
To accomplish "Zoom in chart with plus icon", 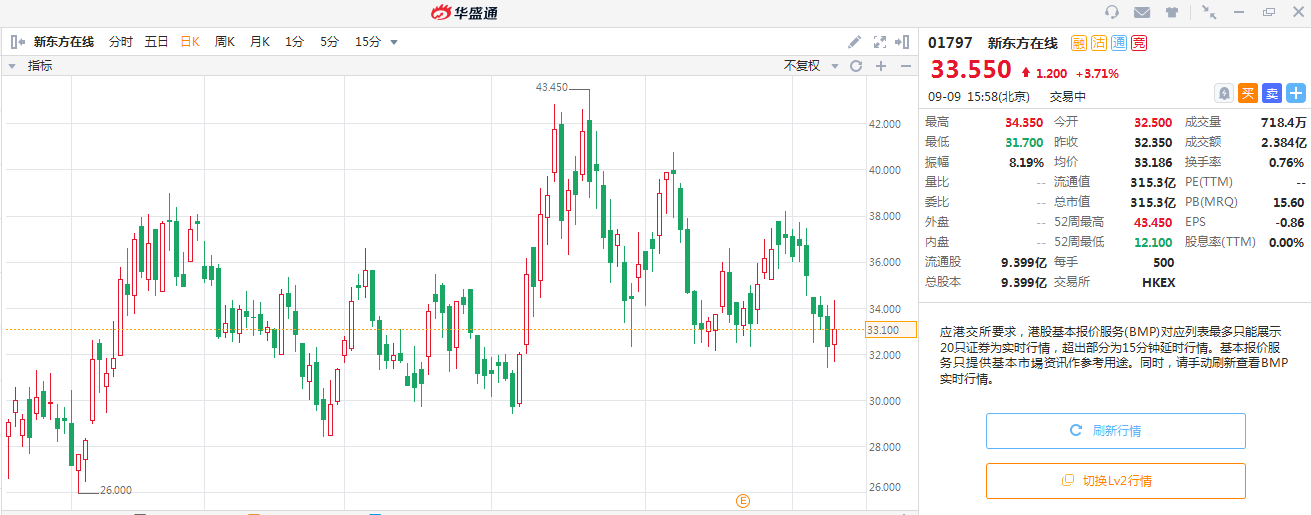I will coord(881,66).
